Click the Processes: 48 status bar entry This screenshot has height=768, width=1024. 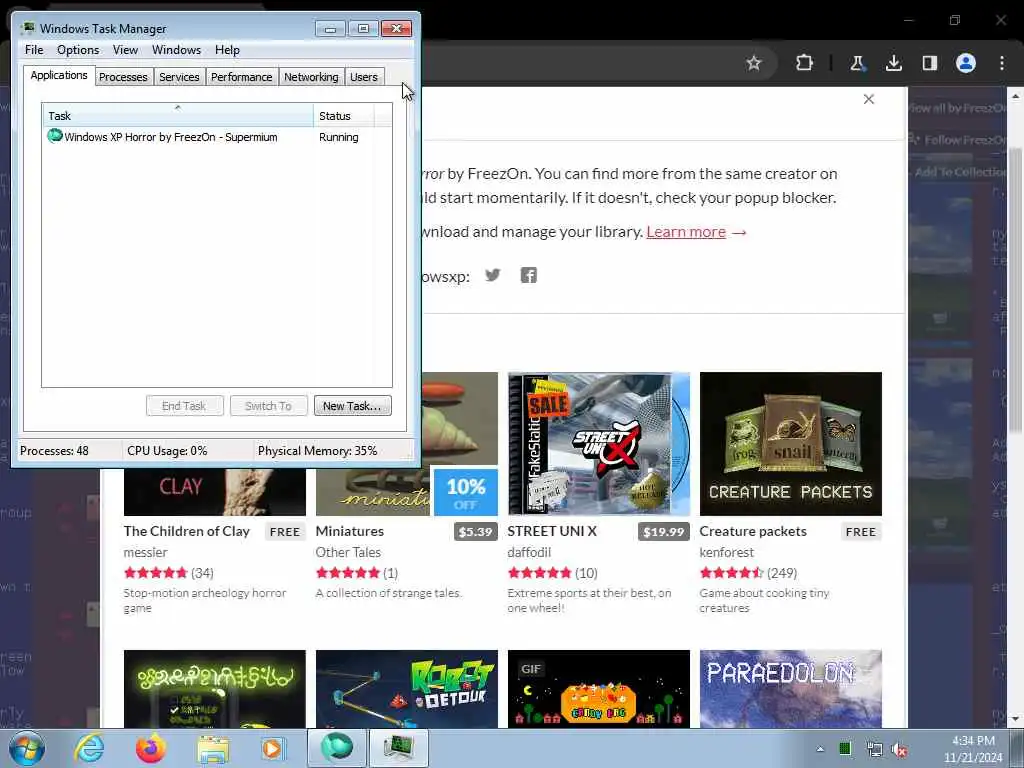pos(54,451)
